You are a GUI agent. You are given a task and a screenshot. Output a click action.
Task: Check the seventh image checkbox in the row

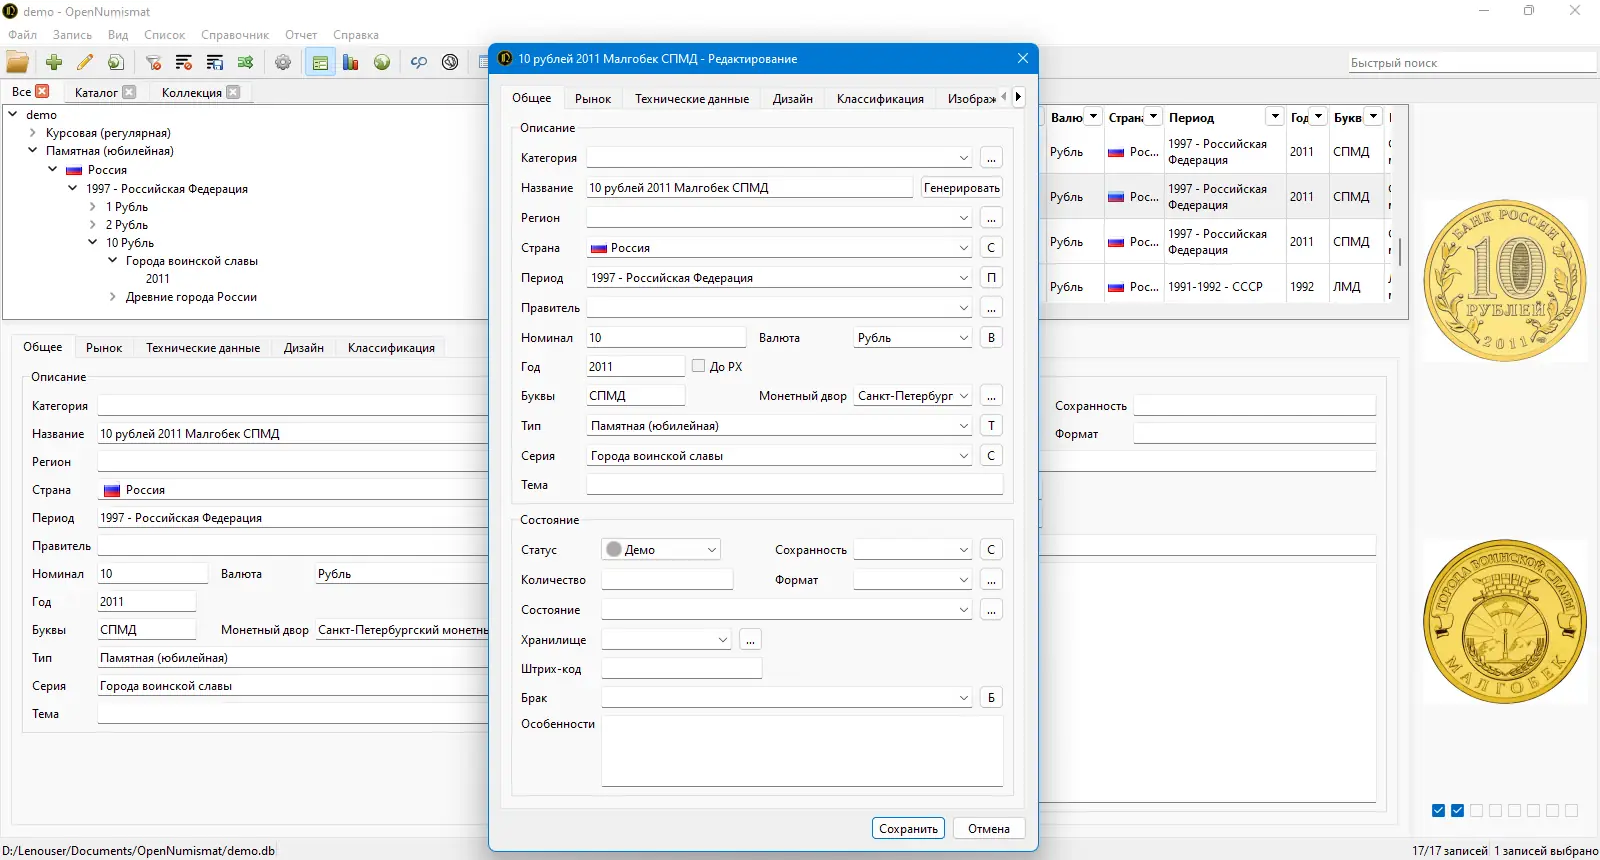pyautogui.click(x=1552, y=810)
